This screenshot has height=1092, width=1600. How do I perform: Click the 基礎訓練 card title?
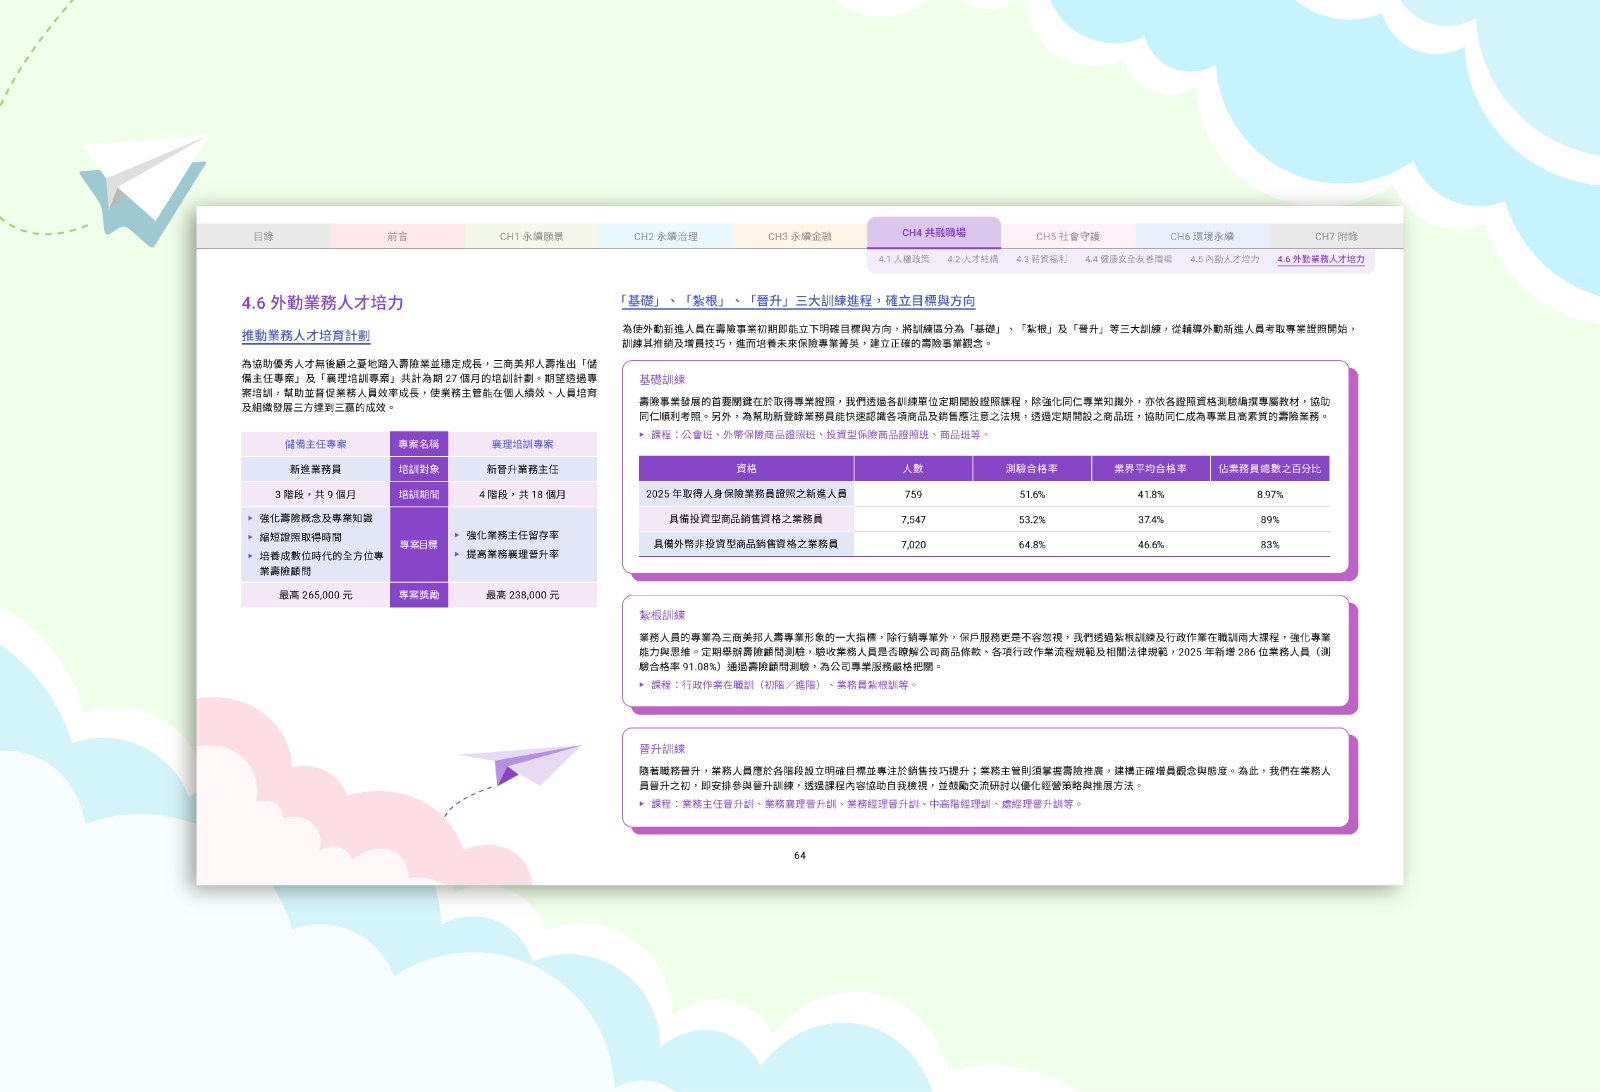pyautogui.click(x=662, y=380)
